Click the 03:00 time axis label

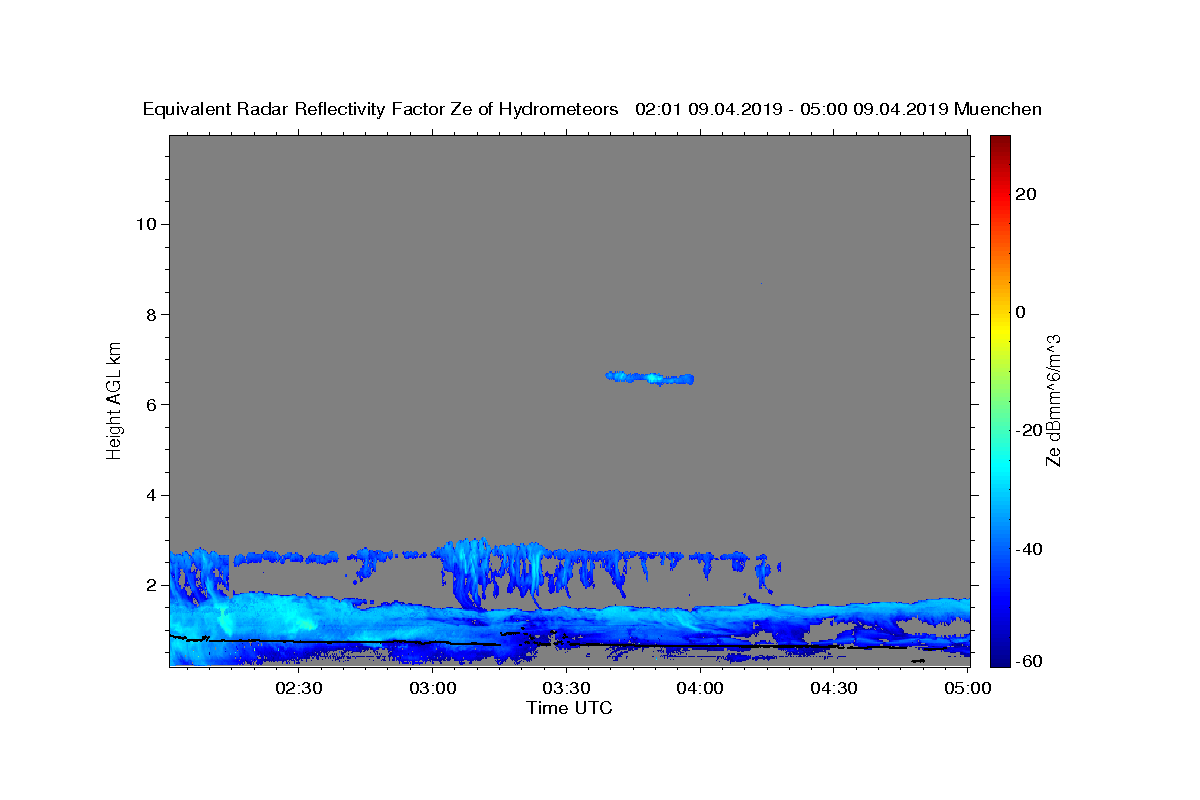click(432, 688)
